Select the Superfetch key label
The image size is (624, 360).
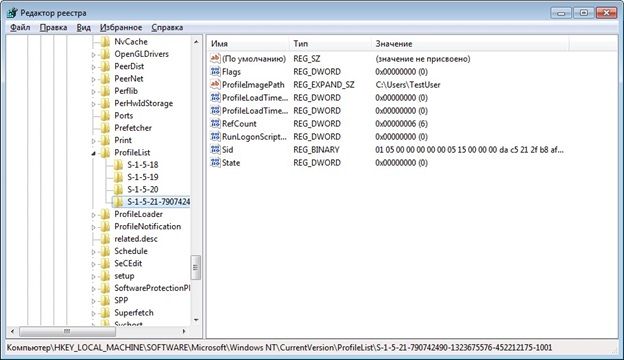point(134,313)
